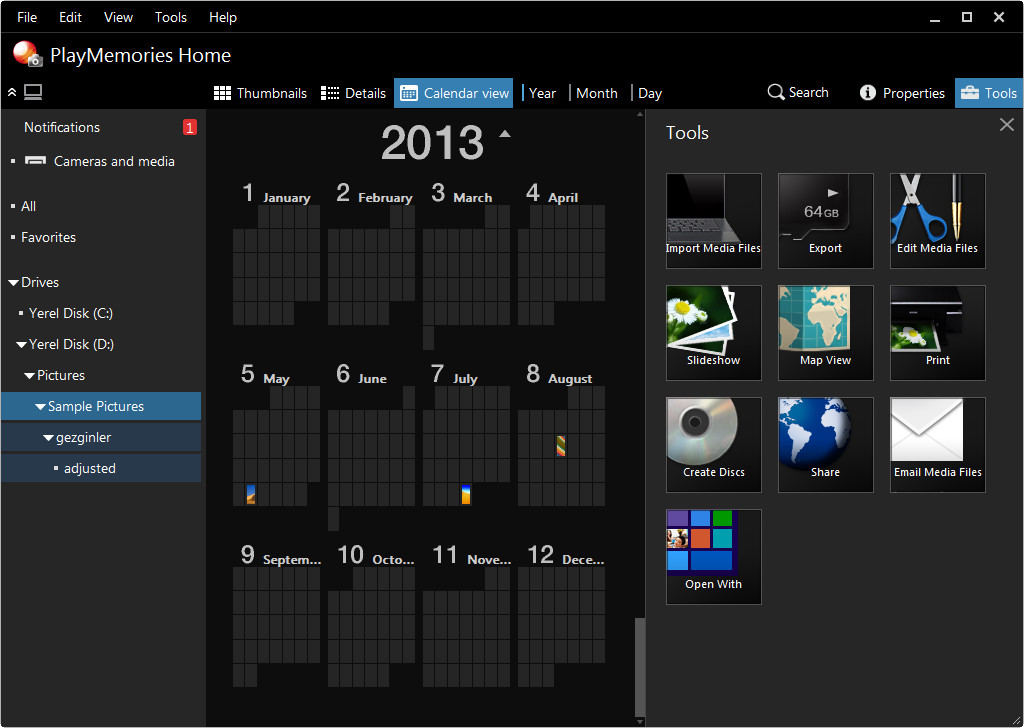Collapse the gezginler folder node
The width and height of the screenshot is (1024, 728).
click(48, 437)
